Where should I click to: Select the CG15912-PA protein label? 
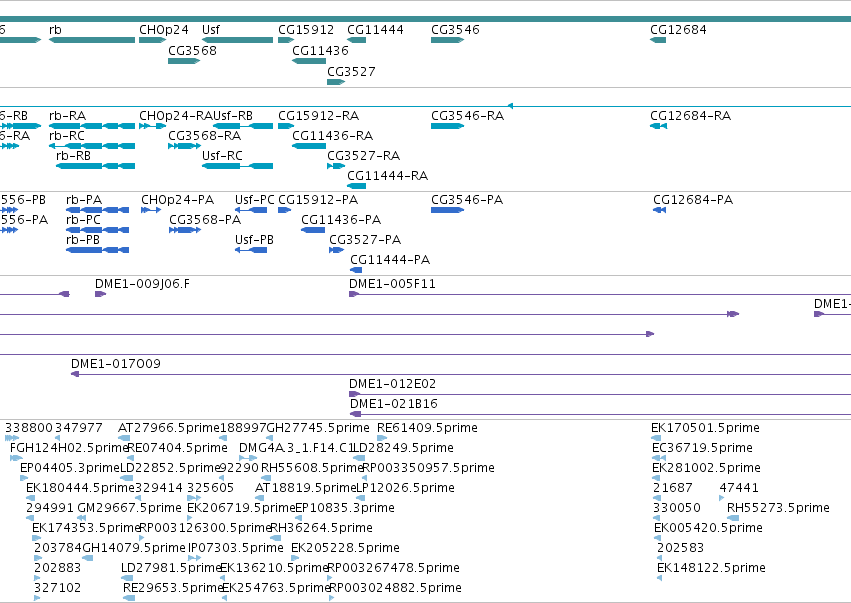[318, 200]
